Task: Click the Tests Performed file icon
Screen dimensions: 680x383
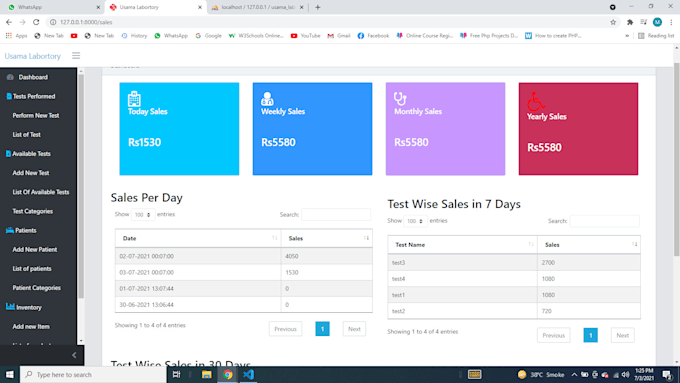Action: point(9,96)
